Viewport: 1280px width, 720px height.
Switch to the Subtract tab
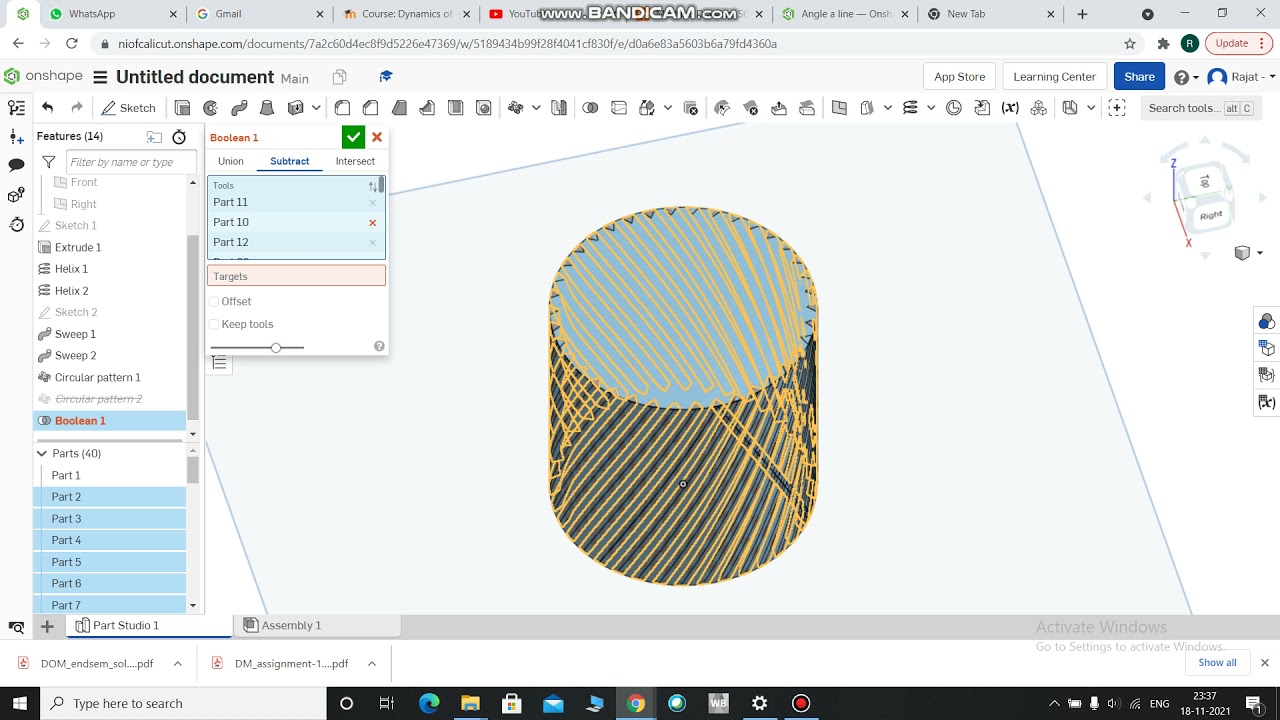(290, 161)
